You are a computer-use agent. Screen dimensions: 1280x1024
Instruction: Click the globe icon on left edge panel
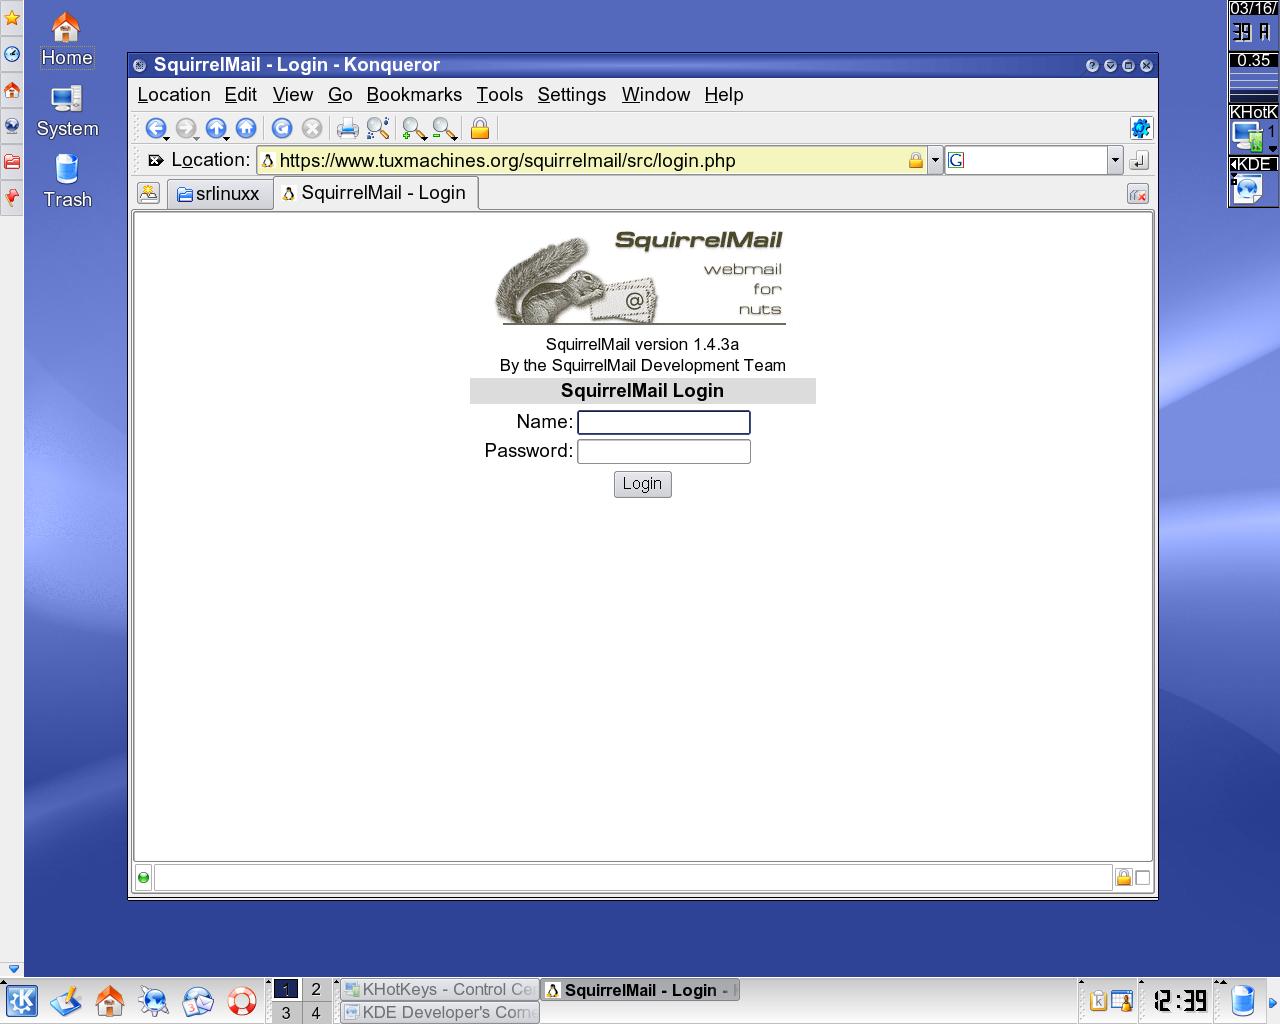tap(12, 126)
